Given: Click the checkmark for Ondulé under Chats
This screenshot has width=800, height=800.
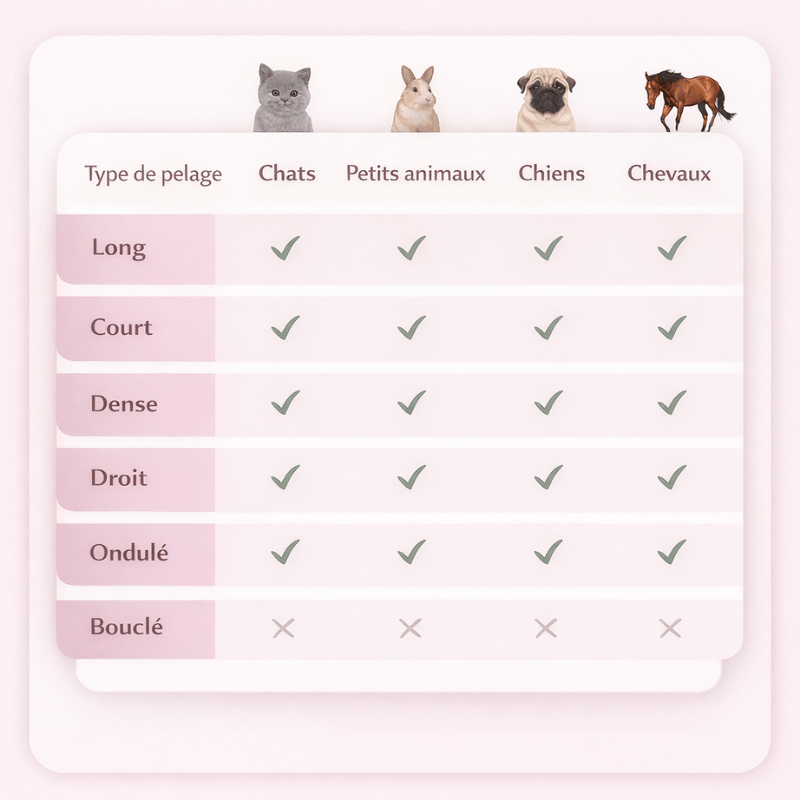Looking at the screenshot, I should [285, 552].
